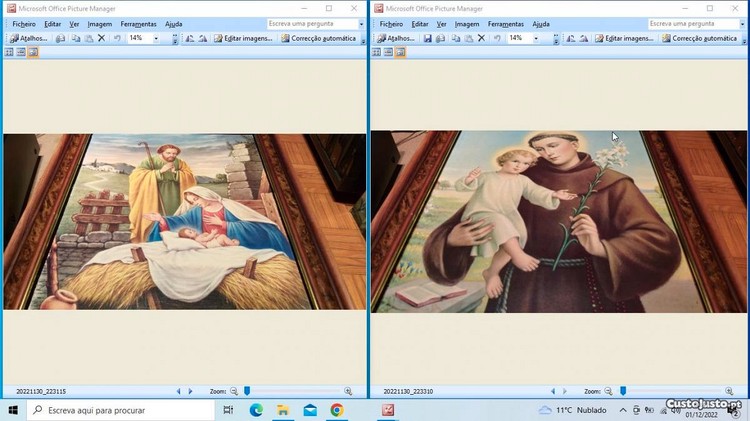Click the Save icon in right window
750x421 pixels.
tap(428, 39)
